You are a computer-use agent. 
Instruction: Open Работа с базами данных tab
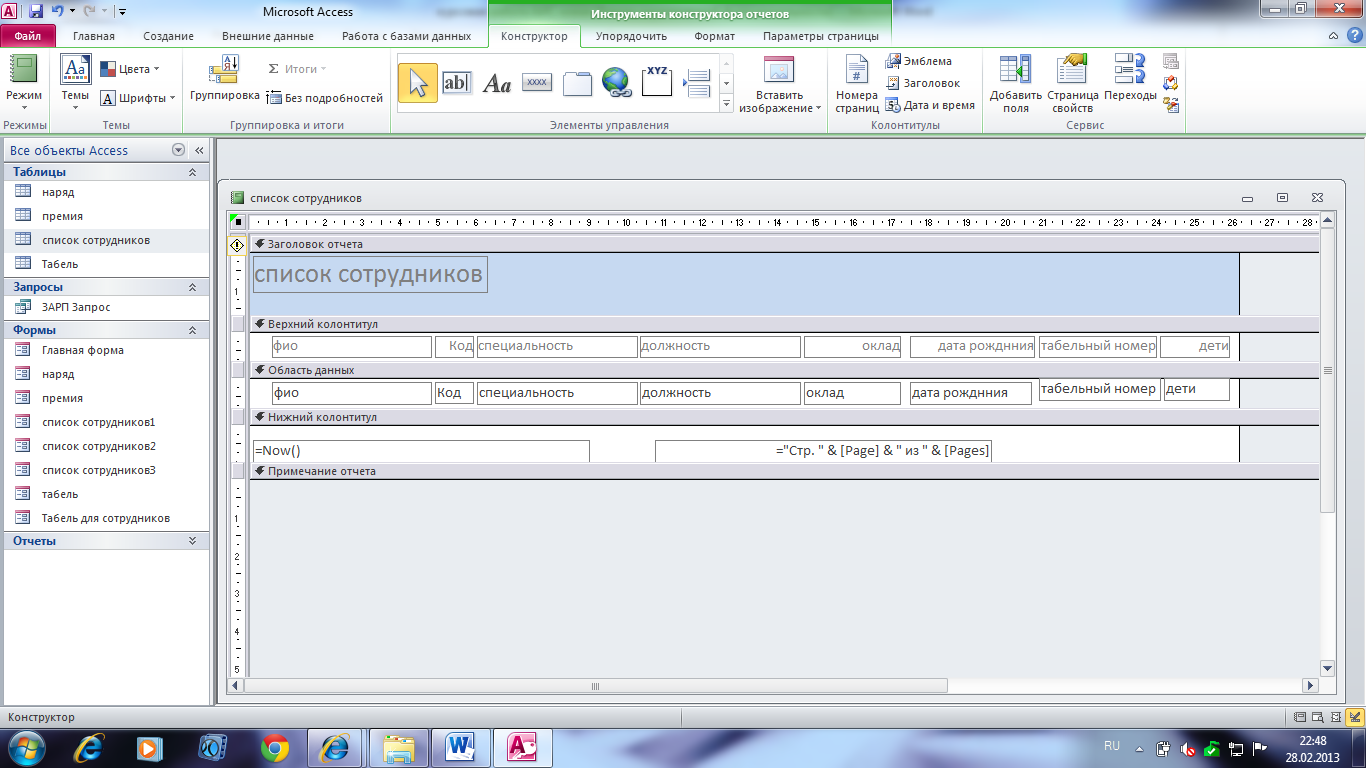(406, 36)
